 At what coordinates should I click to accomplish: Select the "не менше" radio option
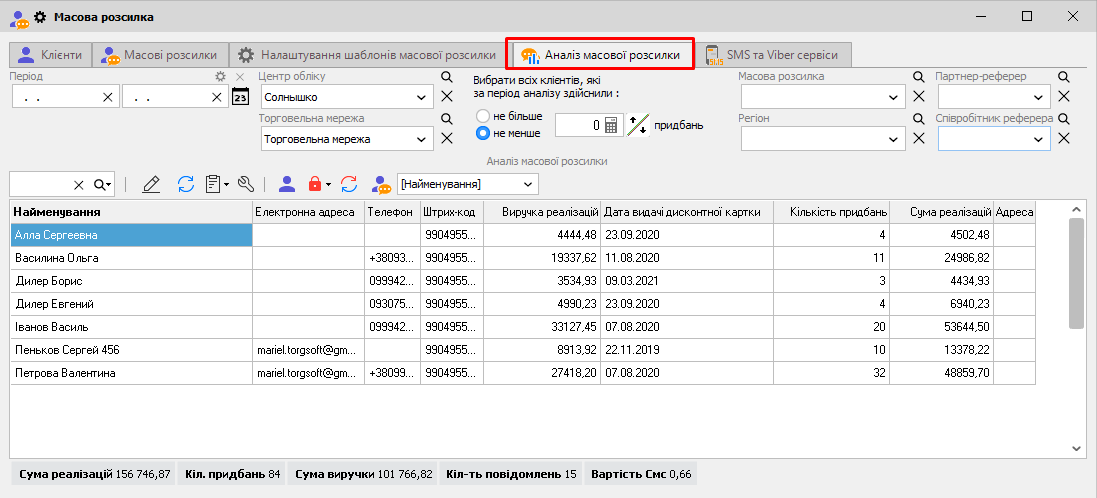(x=483, y=133)
